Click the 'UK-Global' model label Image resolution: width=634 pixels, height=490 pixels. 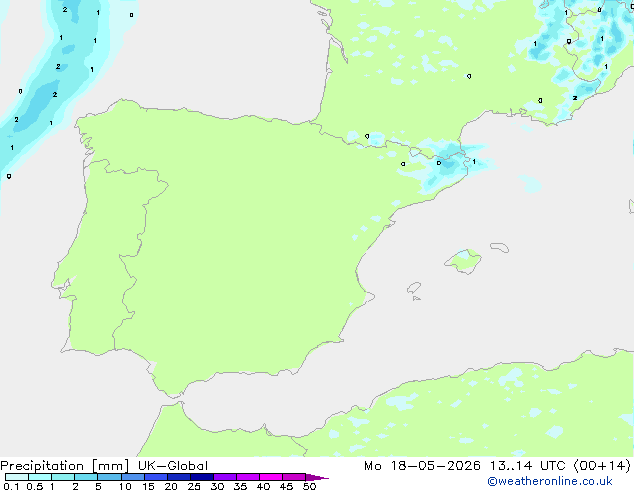tap(173, 466)
